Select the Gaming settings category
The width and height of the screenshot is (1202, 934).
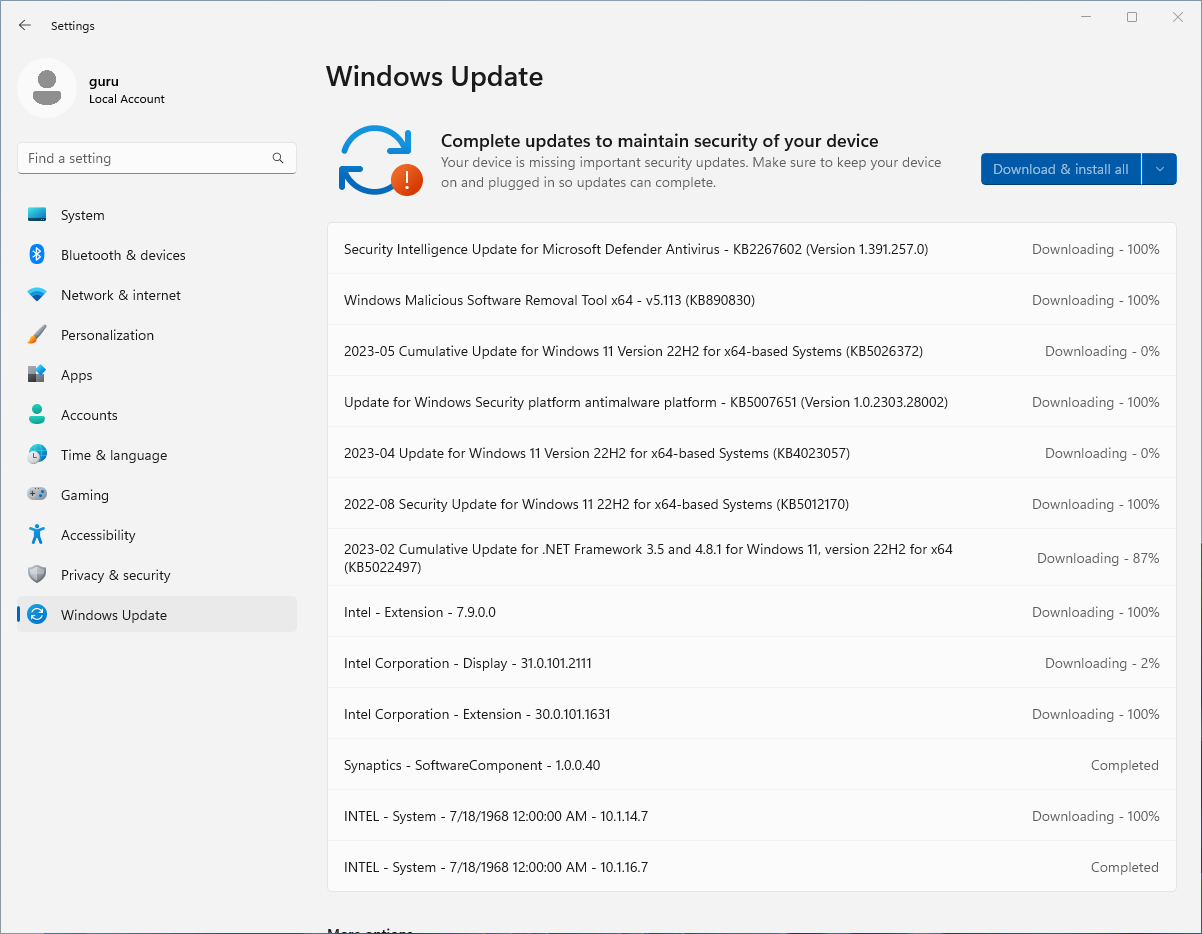click(x=157, y=495)
